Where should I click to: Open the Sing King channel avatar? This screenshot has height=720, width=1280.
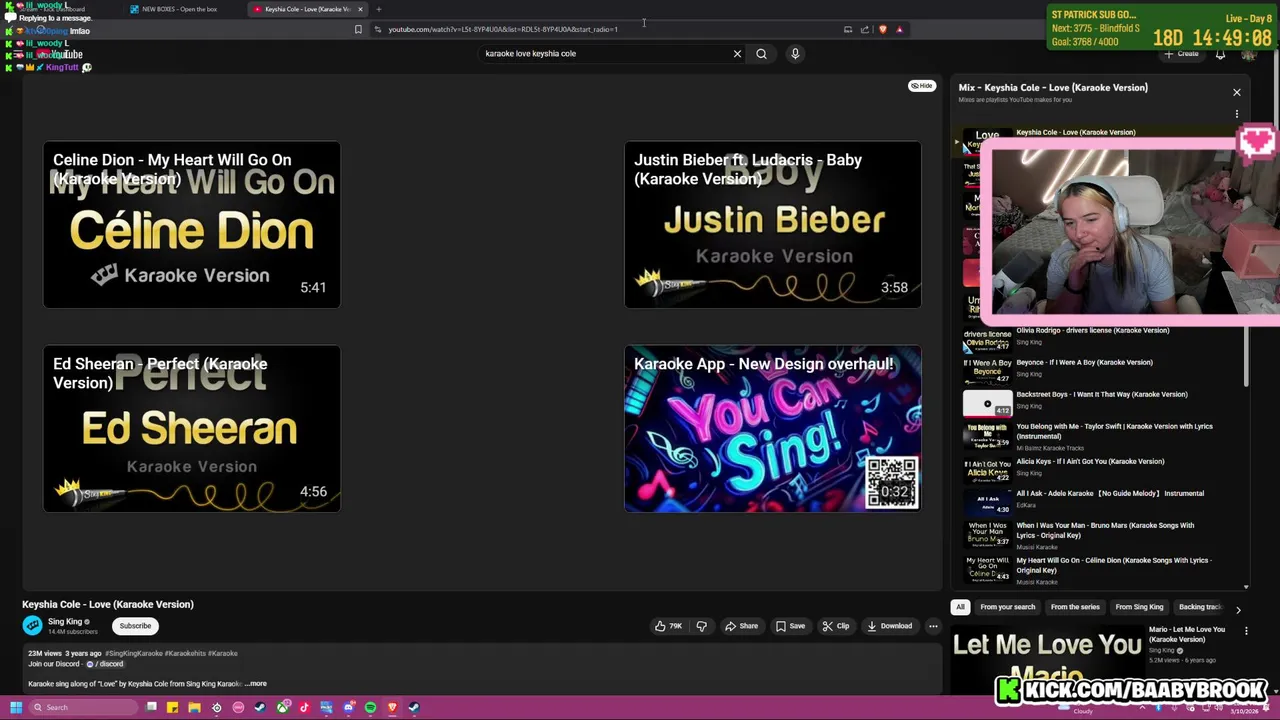[x=33, y=626]
